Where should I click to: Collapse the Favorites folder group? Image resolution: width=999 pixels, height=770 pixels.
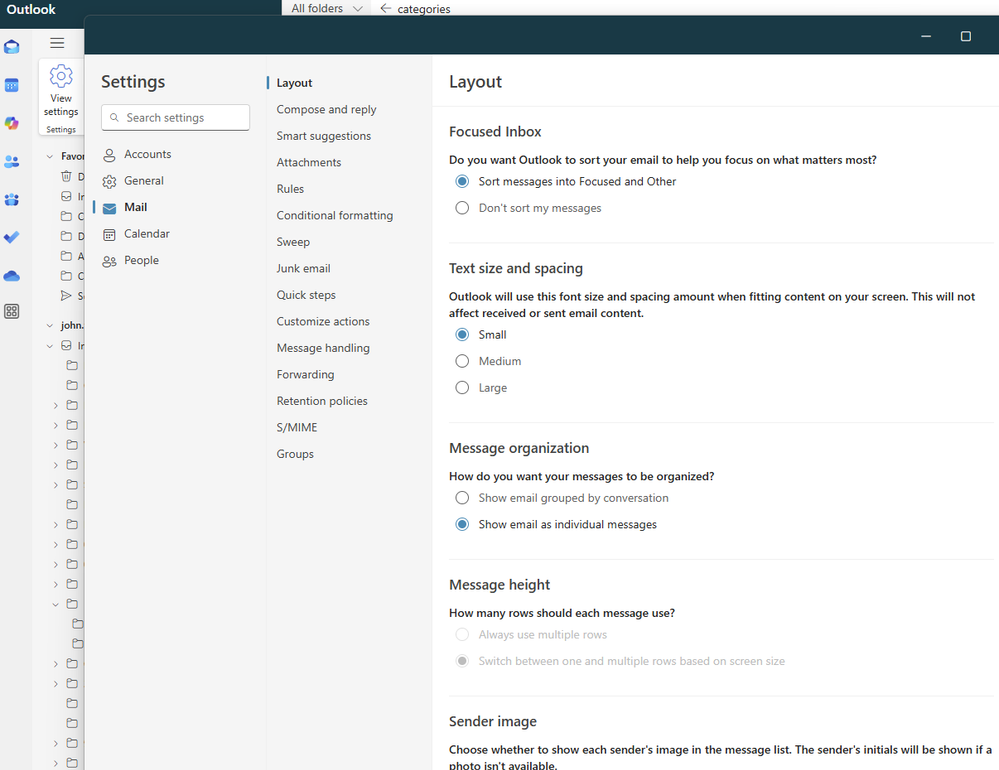(50, 156)
